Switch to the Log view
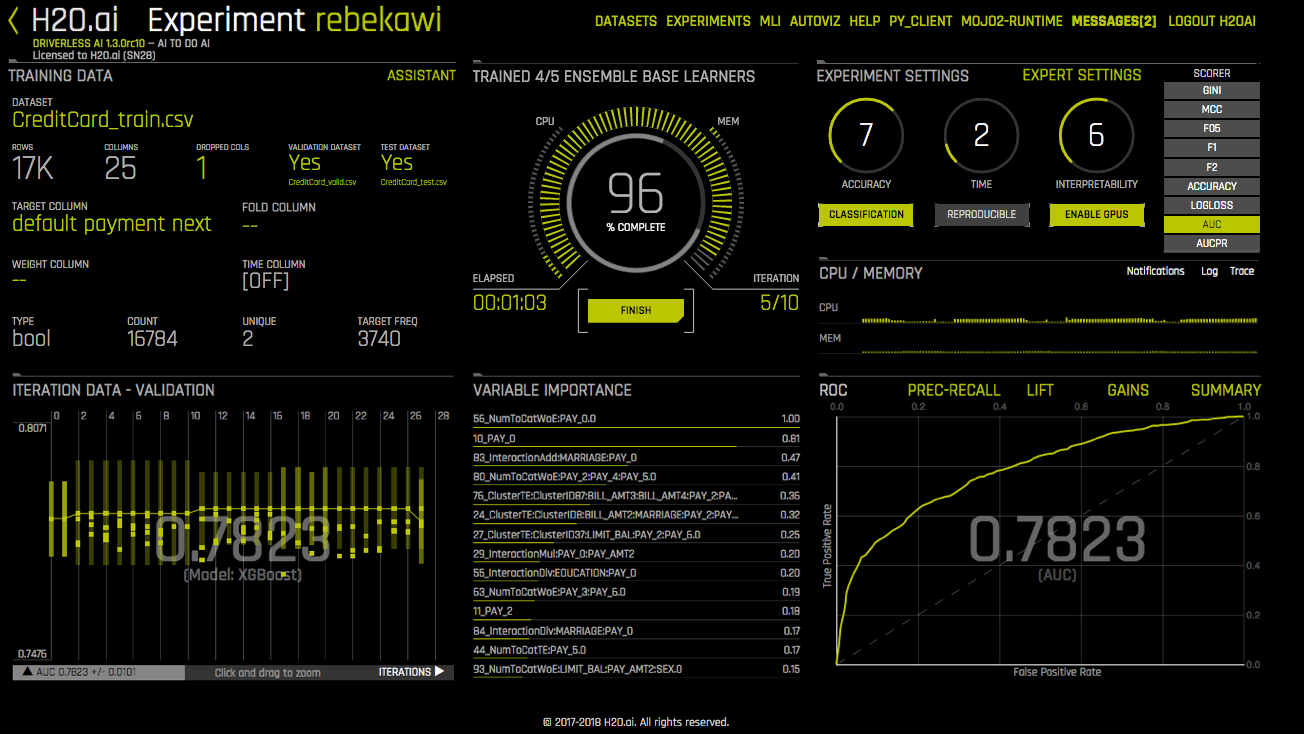This screenshot has width=1304, height=734. (x=1209, y=271)
